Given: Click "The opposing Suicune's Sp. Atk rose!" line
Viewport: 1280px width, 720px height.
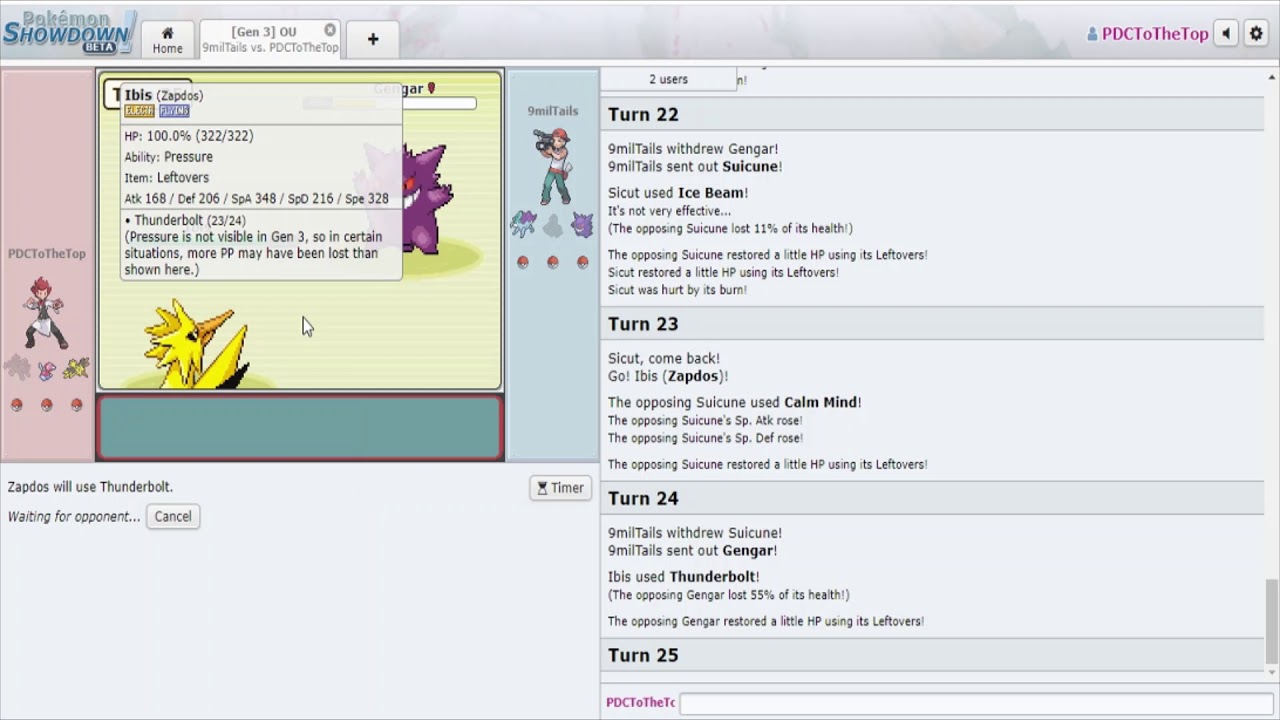Looking at the screenshot, I should pos(705,421).
